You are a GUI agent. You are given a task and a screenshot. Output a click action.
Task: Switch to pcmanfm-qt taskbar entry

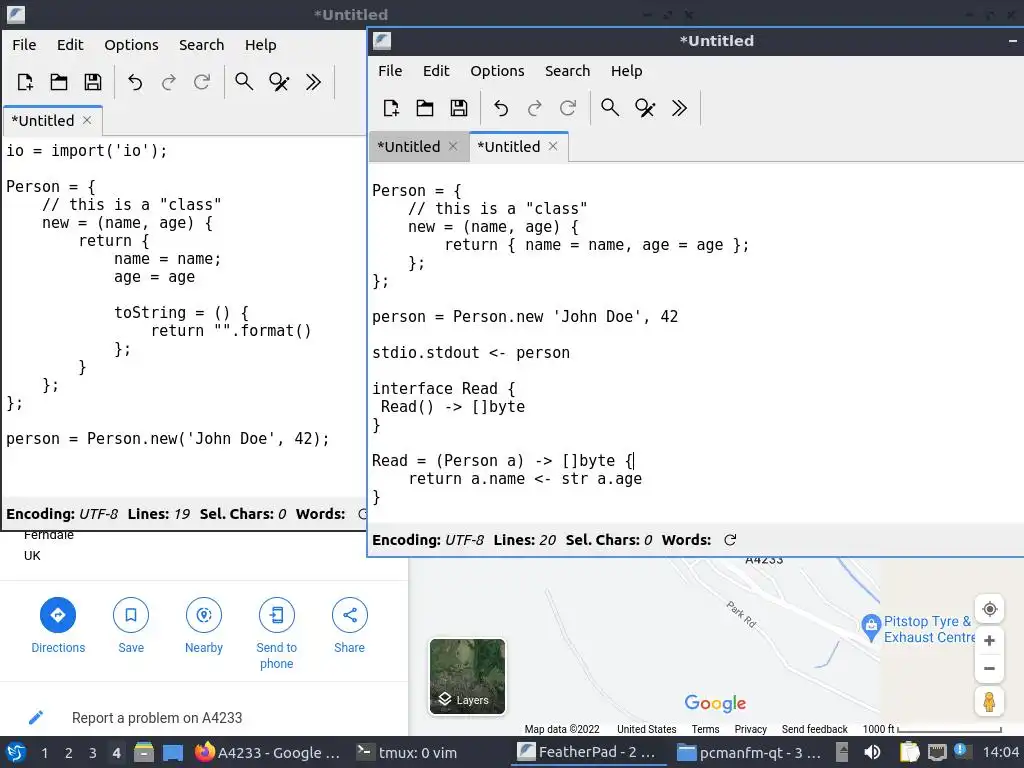[x=748, y=752]
